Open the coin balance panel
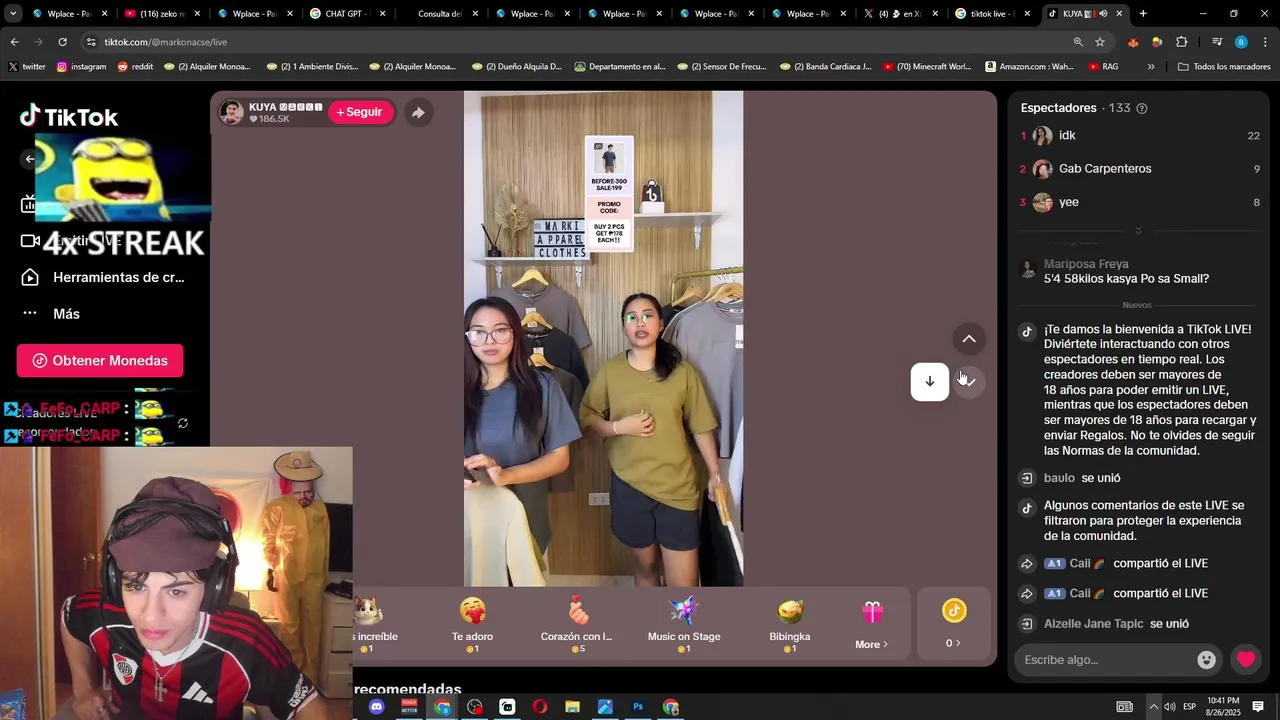 point(954,624)
